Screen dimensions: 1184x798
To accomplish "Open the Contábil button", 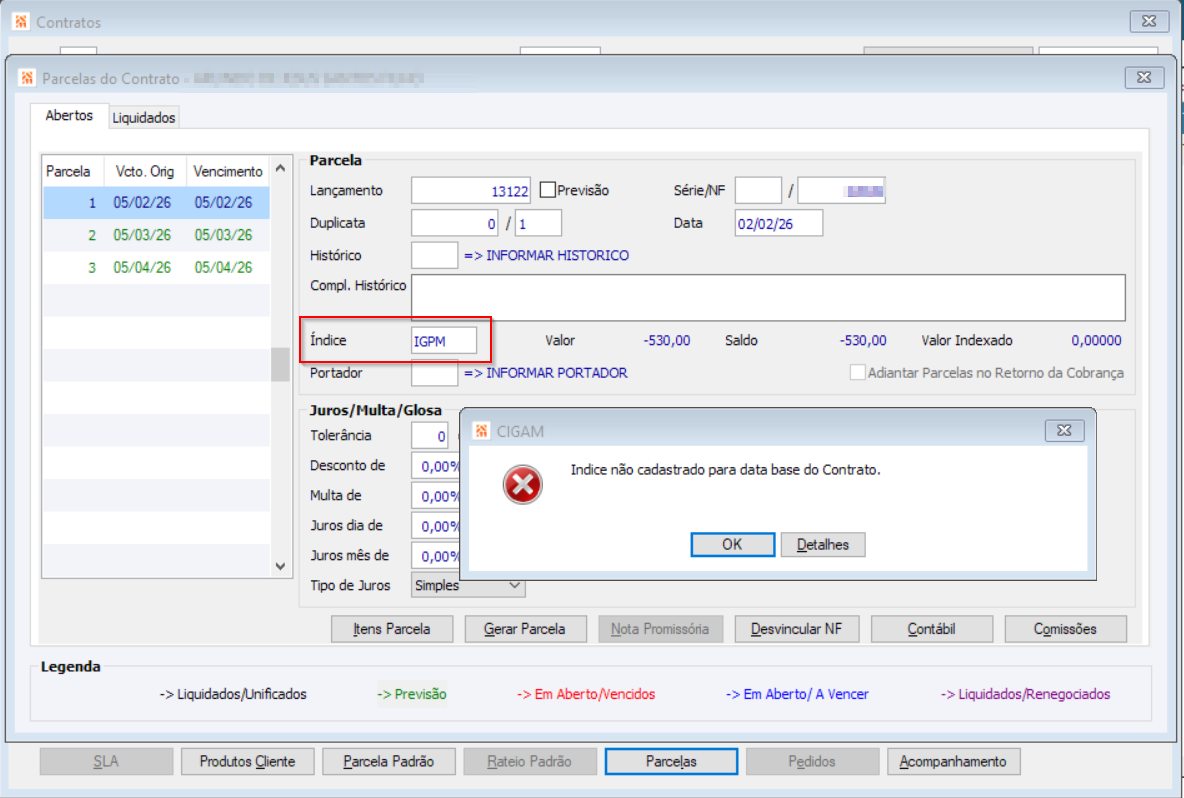I will (931, 629).
